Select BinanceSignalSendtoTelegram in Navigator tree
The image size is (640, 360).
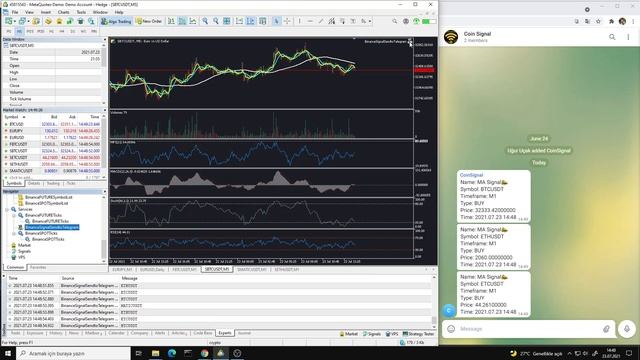pyautogui.click(x=52, y=227)
